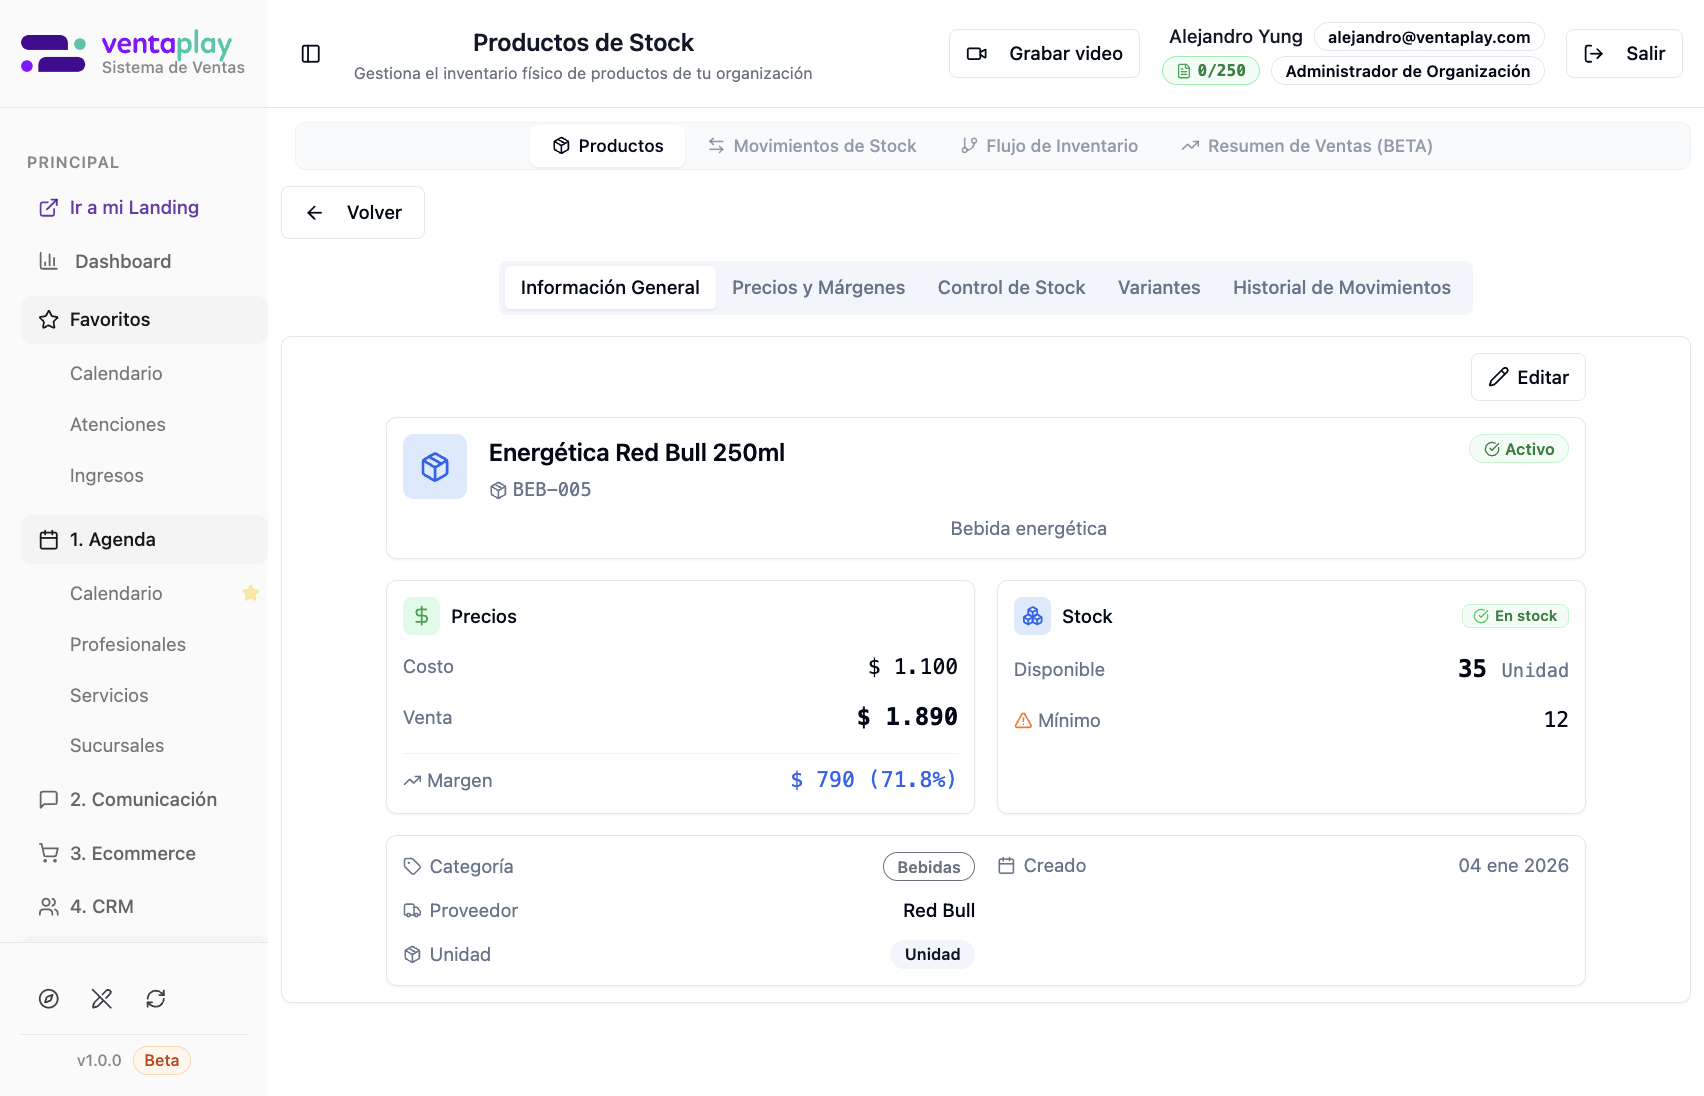Go to the Dashboard

pos(123,261)
